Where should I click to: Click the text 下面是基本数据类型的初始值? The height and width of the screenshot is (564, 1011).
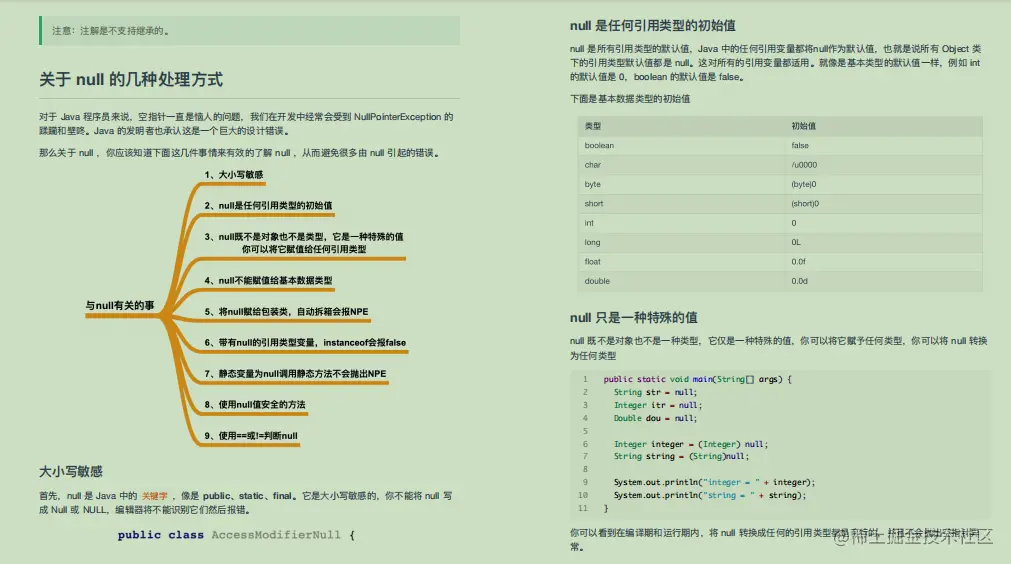[x=630, y=99]
